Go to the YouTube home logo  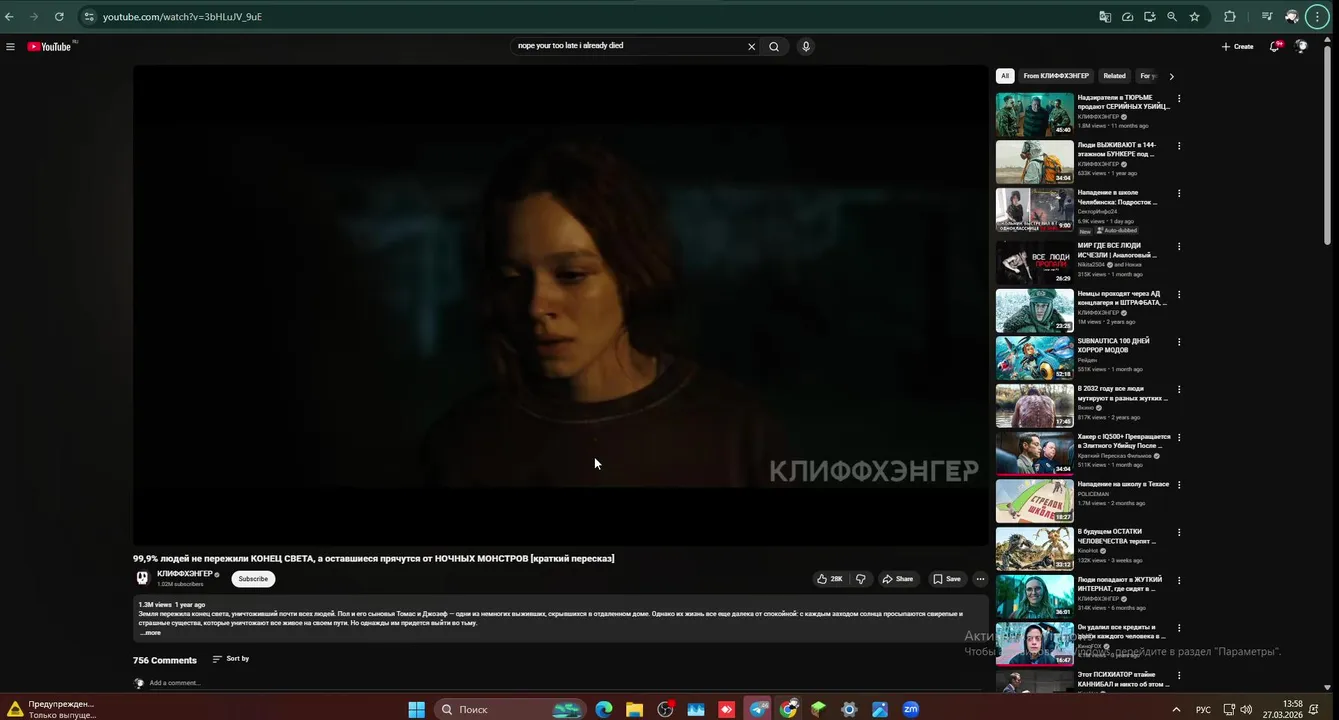[50, 46]
